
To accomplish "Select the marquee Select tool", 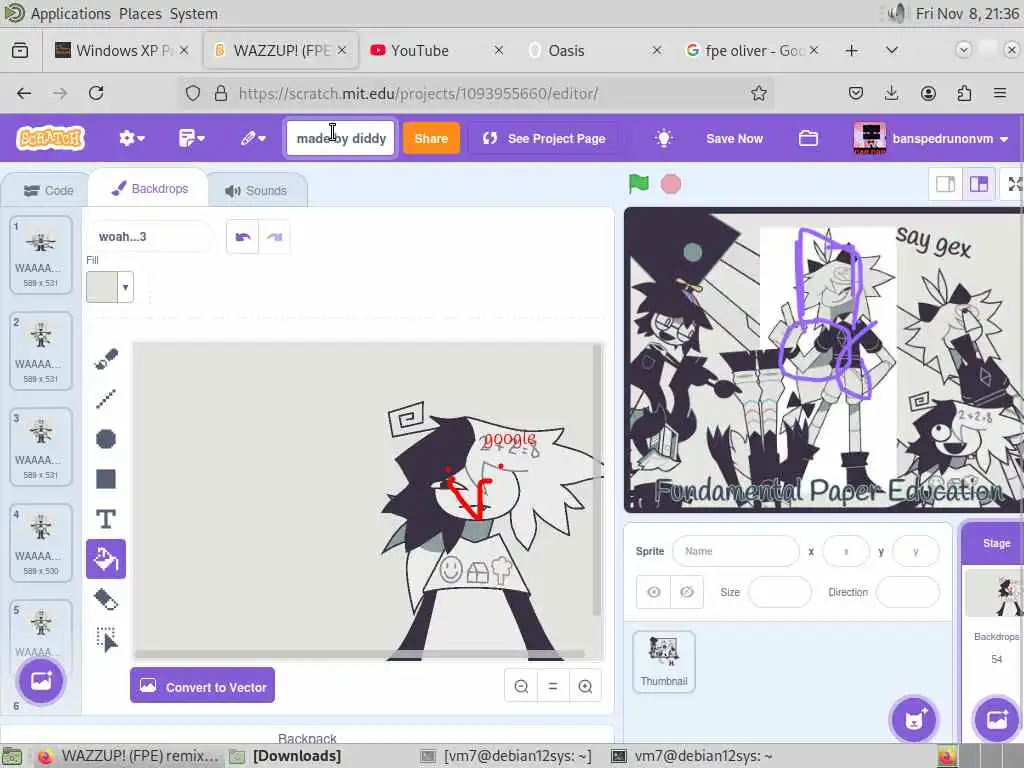I will point(106,639).
